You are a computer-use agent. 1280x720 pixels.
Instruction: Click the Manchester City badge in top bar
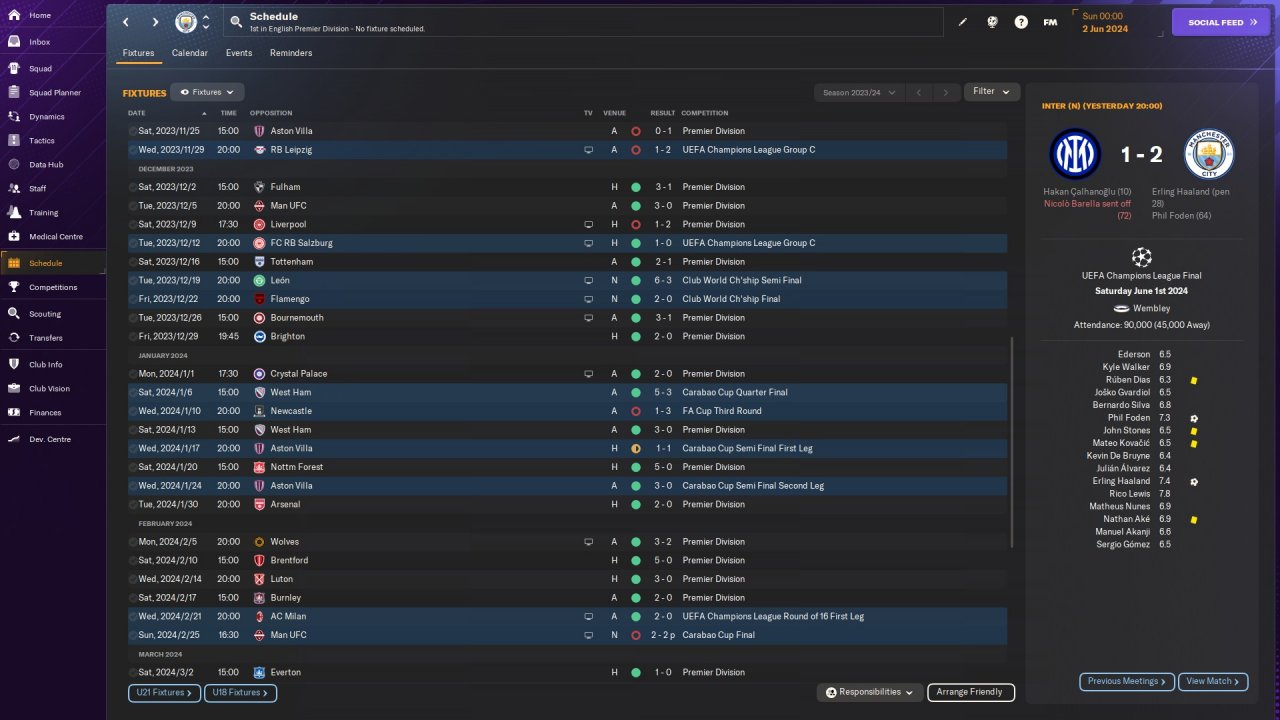tap(186, 22)
